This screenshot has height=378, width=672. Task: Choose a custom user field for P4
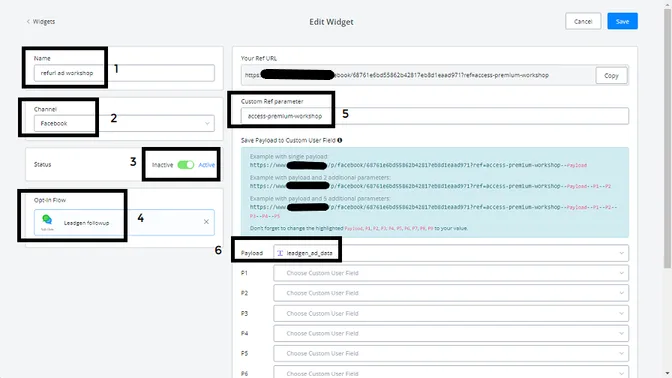451,333
